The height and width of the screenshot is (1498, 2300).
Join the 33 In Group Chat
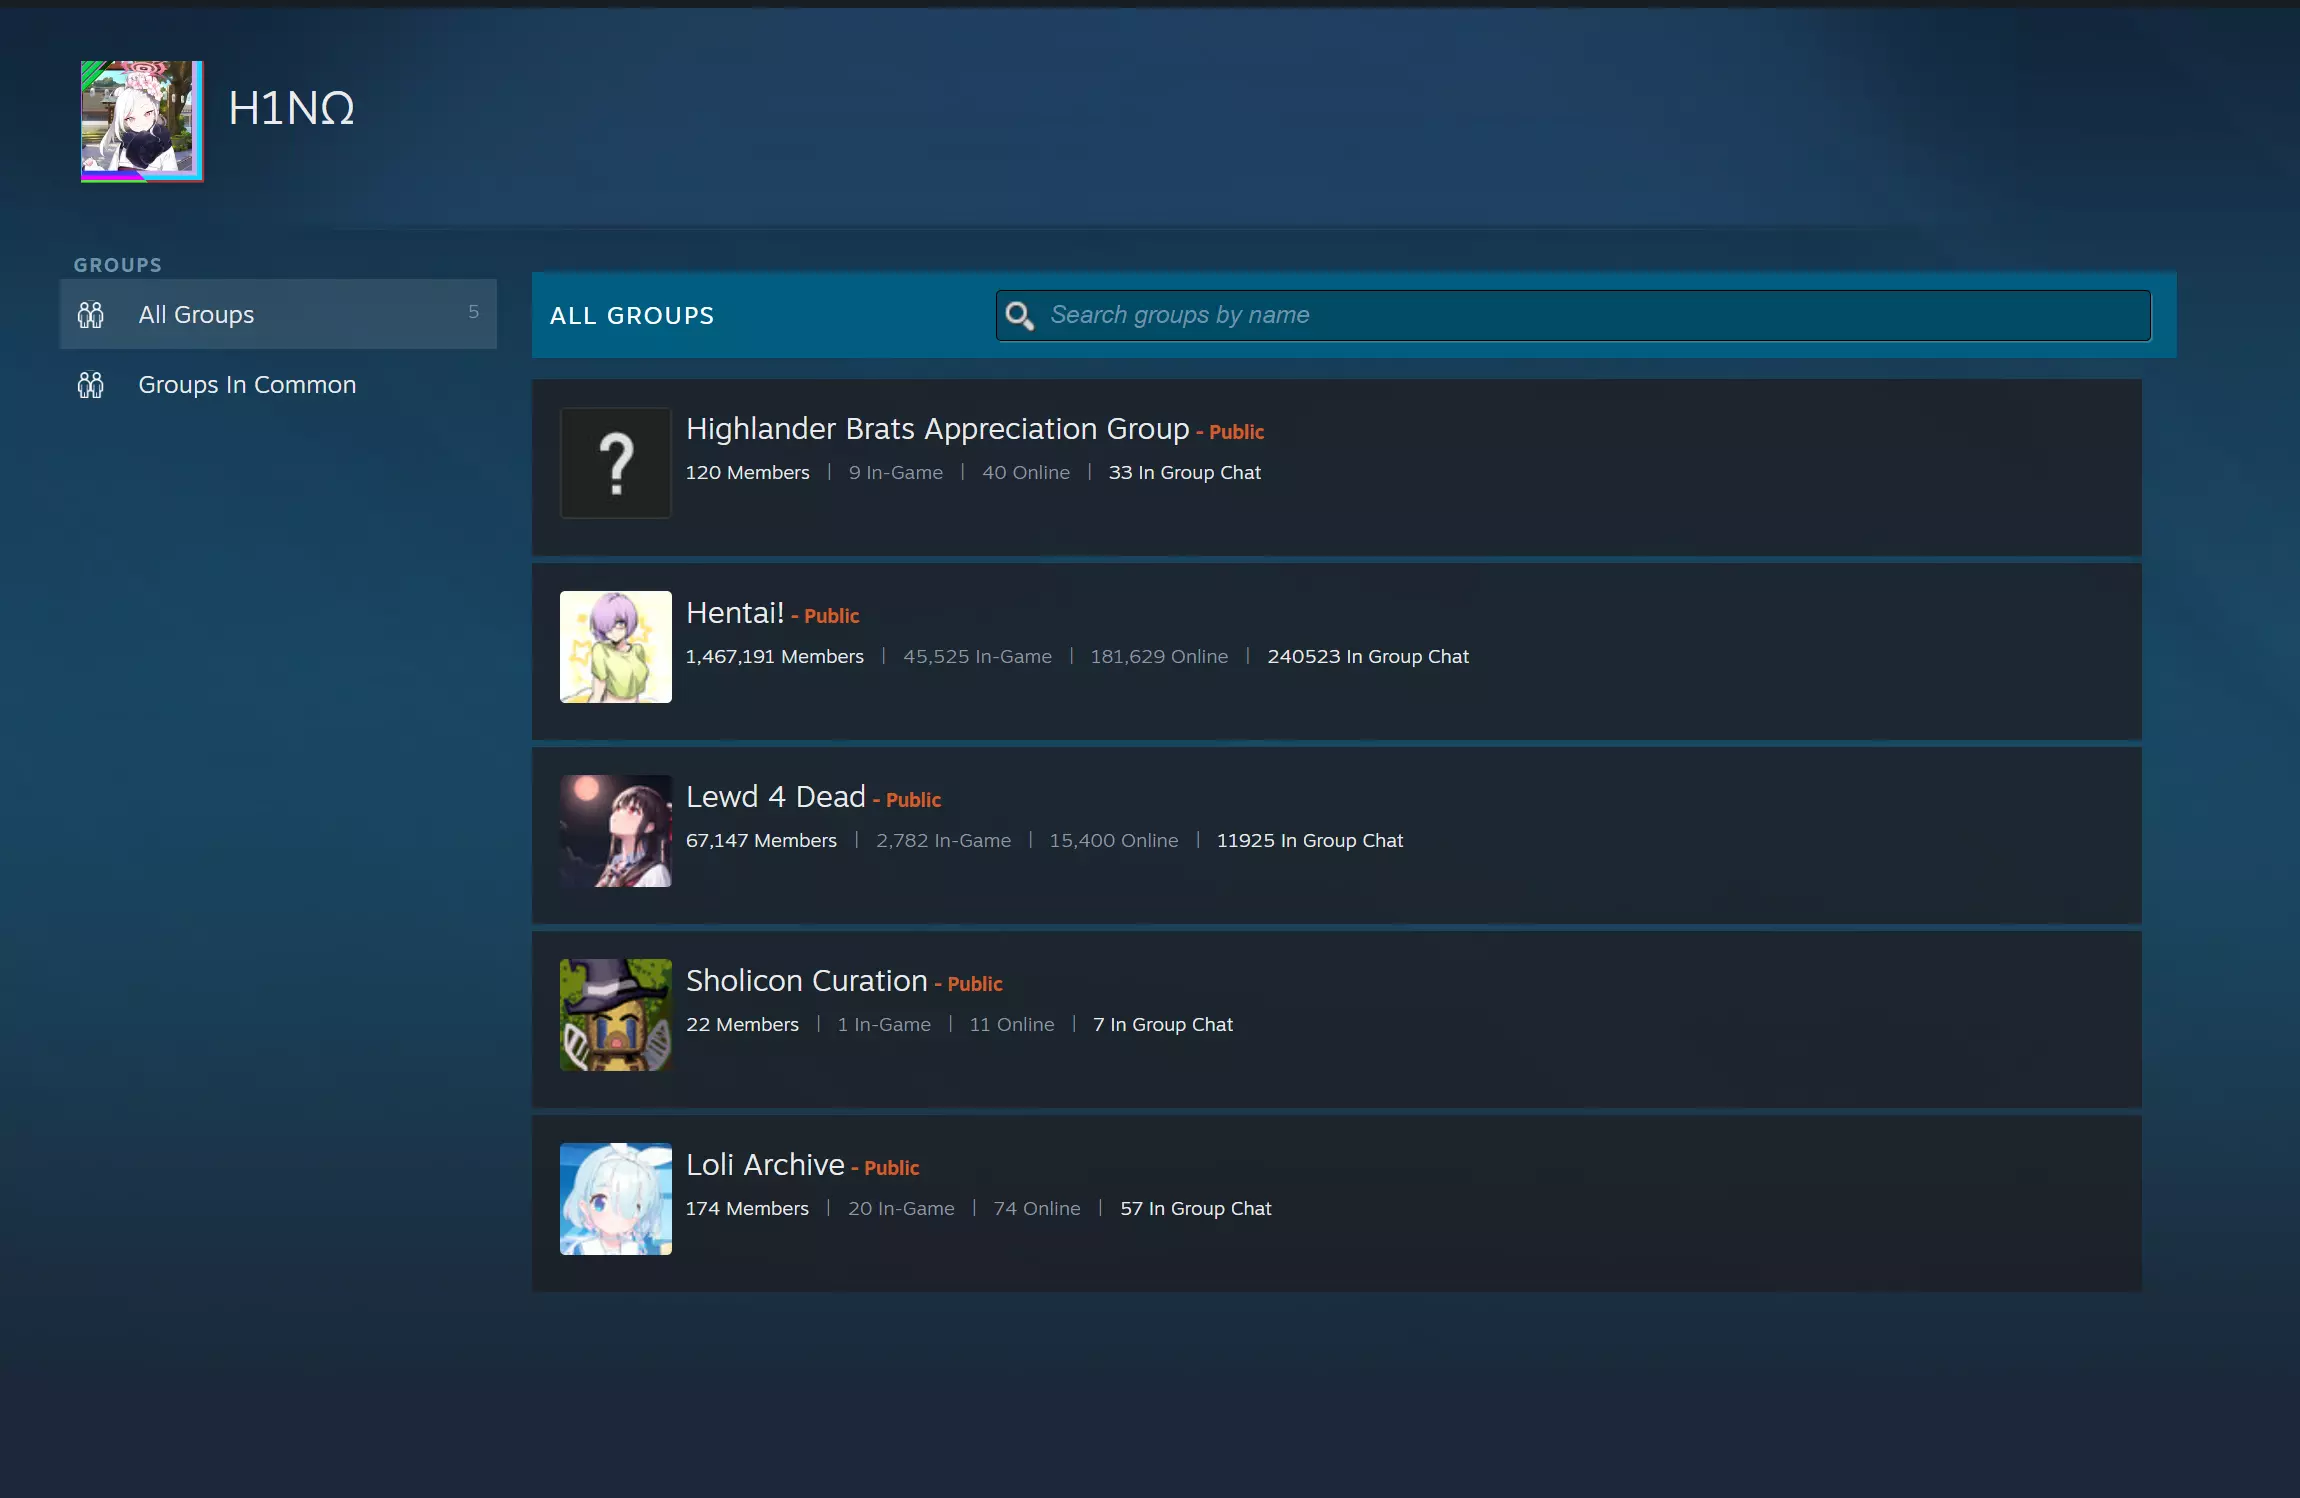tap(1185, 472)
